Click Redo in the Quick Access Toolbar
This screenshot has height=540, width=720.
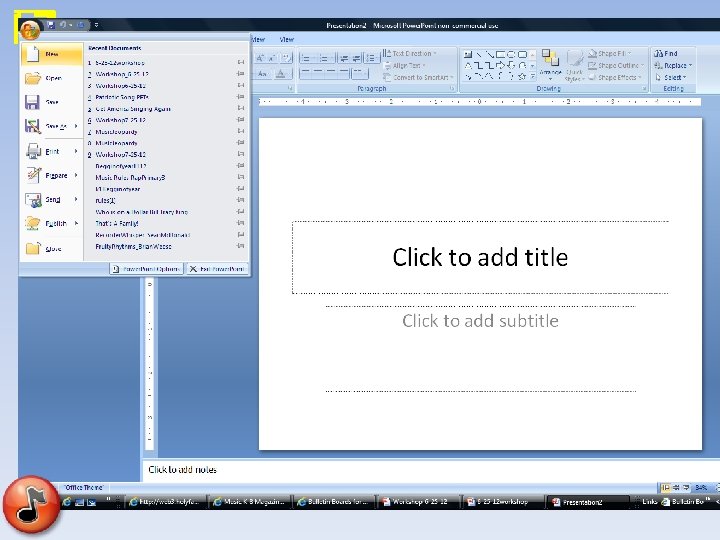80,25
